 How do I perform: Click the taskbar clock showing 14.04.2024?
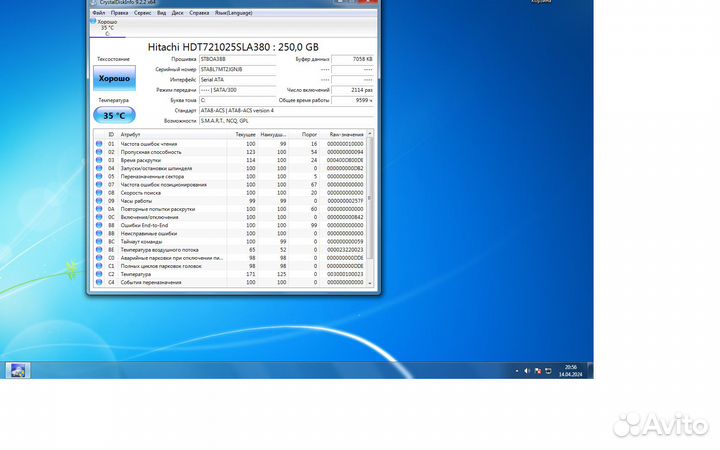(x=570, y=371)
